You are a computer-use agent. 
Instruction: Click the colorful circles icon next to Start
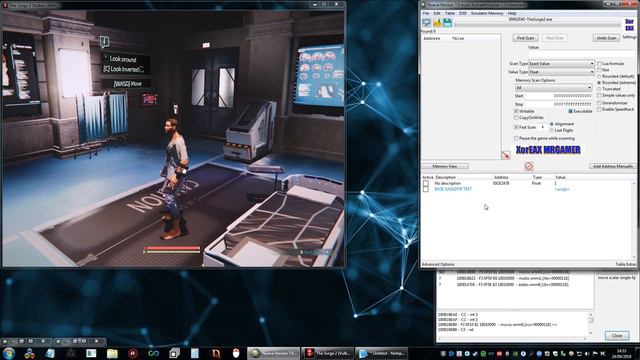pyautogui.click(x=29, y=353)
